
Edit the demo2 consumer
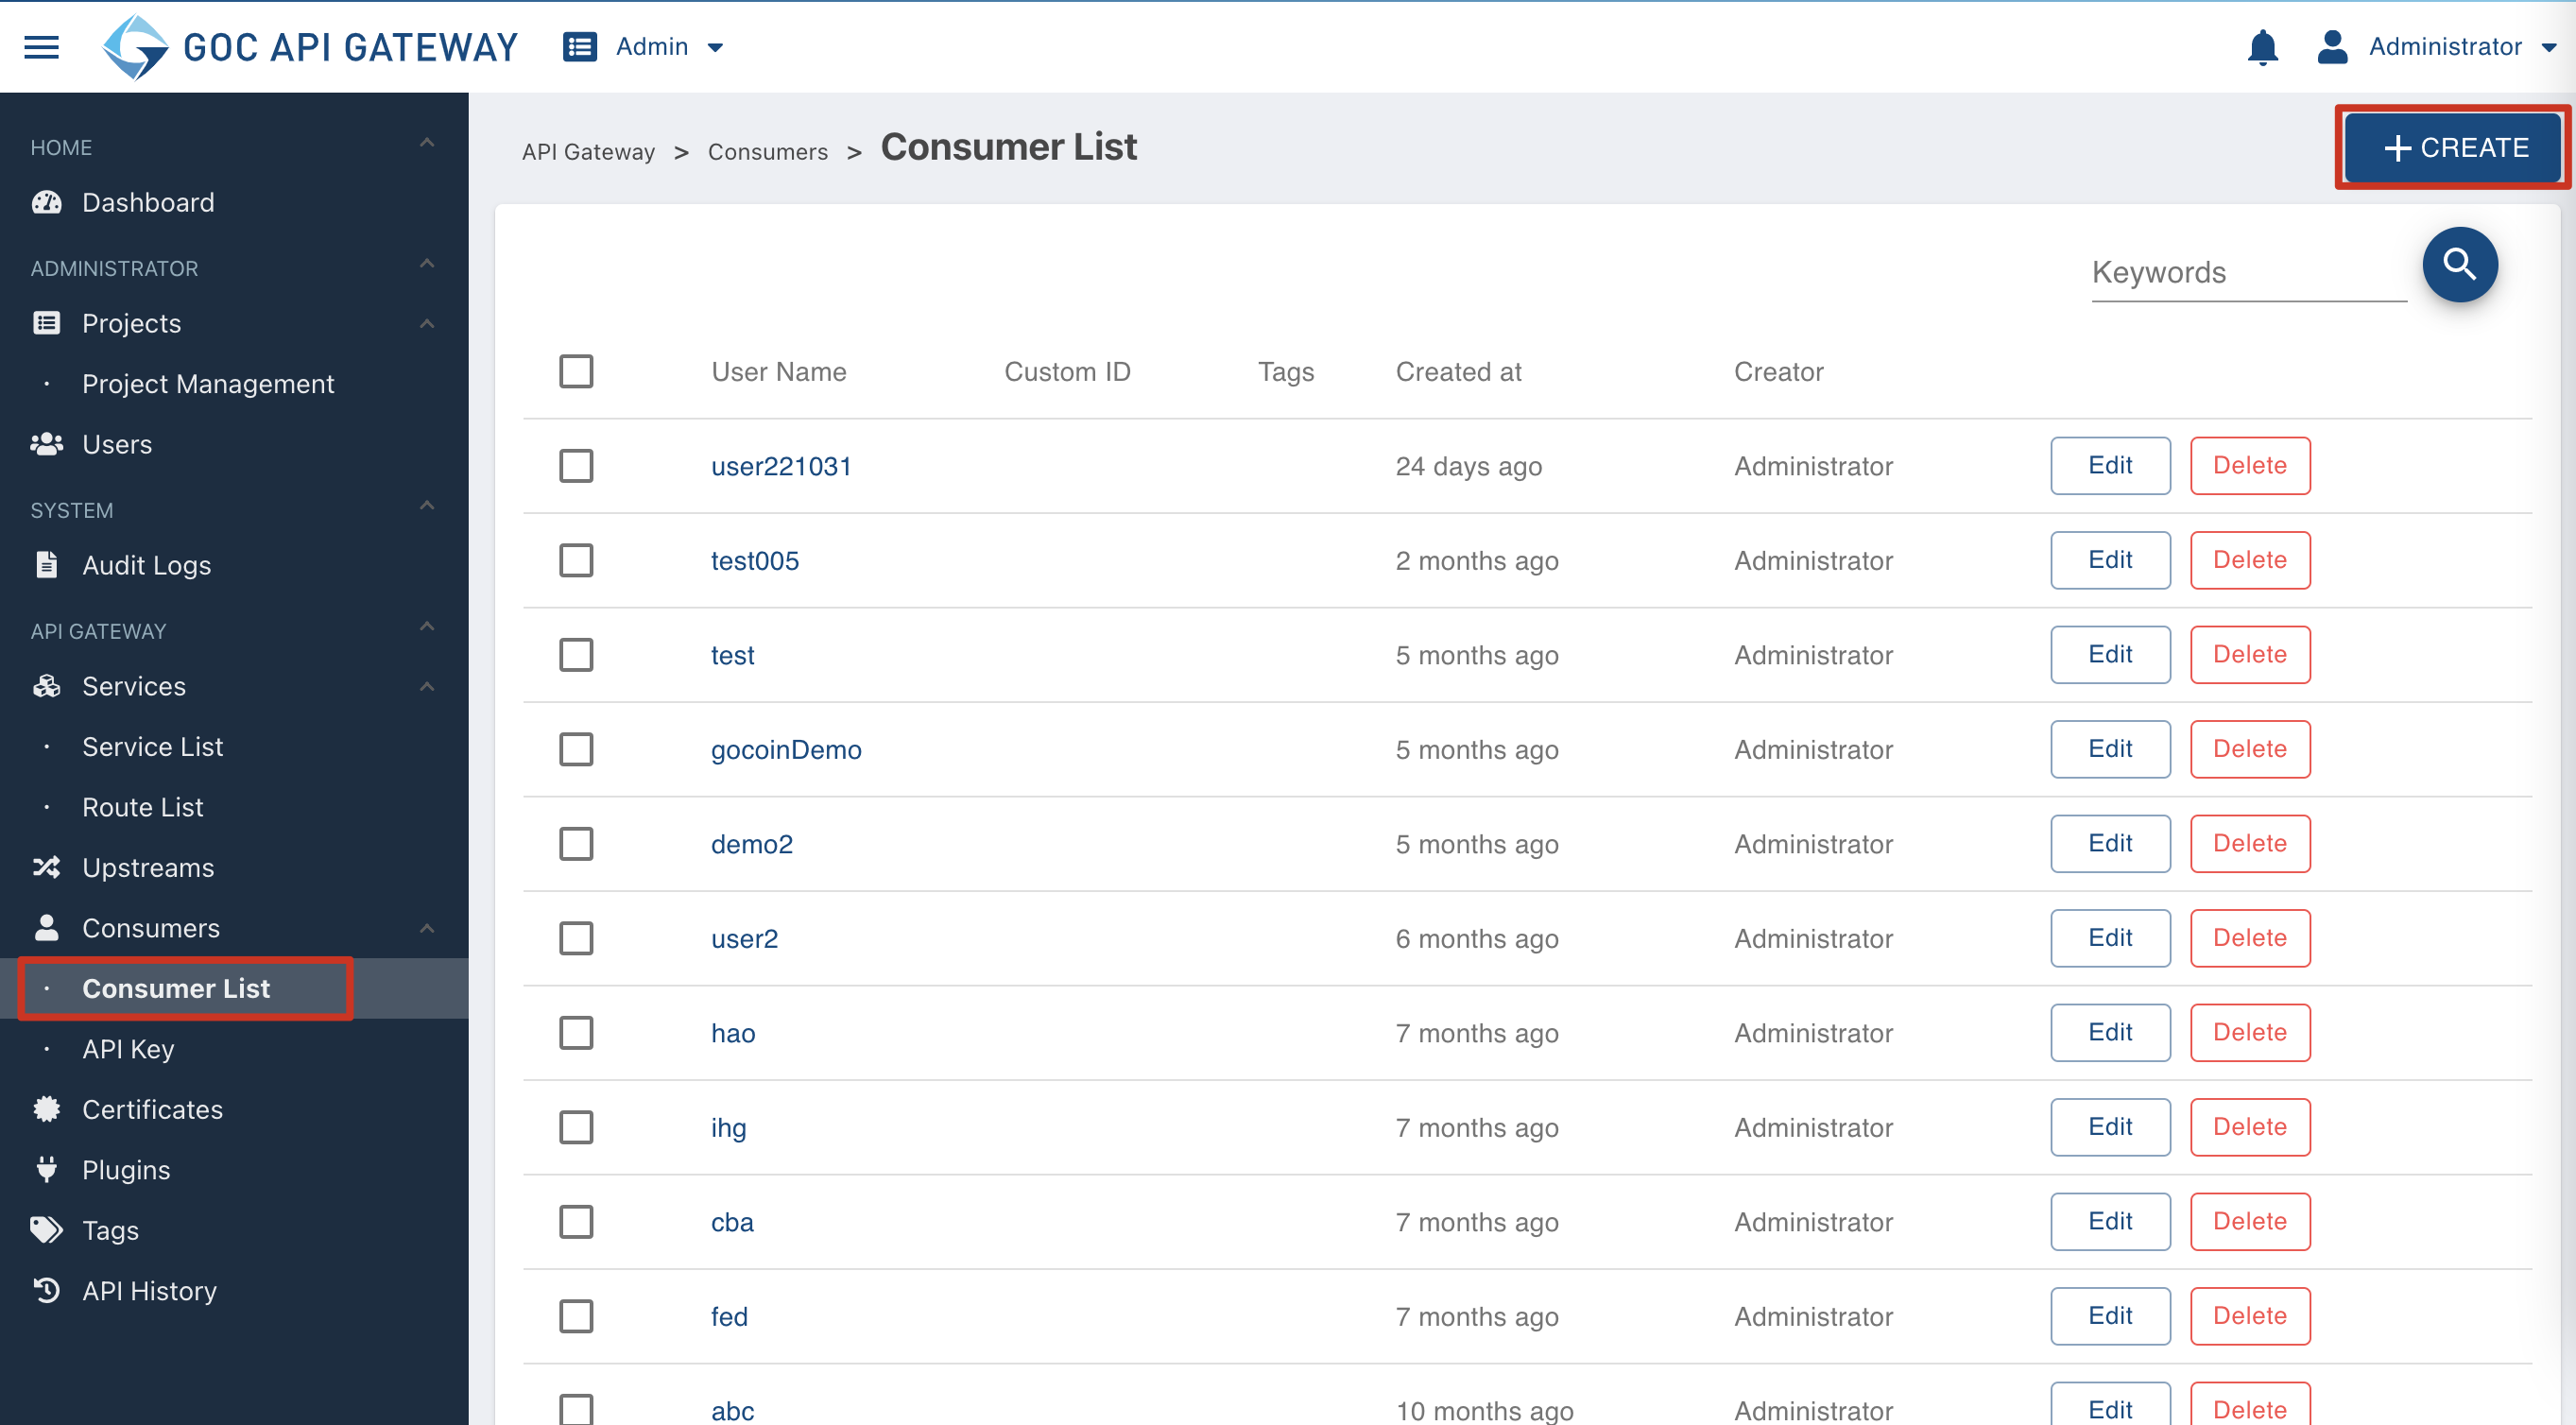[2110, 843]
